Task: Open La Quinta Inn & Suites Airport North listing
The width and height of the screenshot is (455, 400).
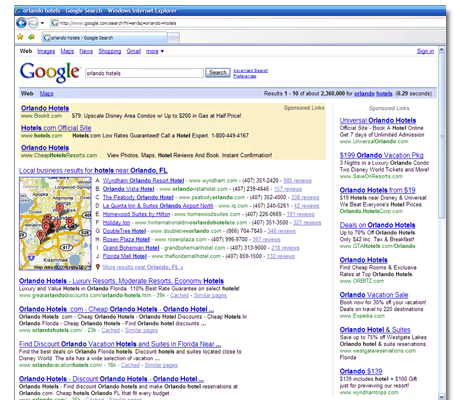Action: click(158, 206)
